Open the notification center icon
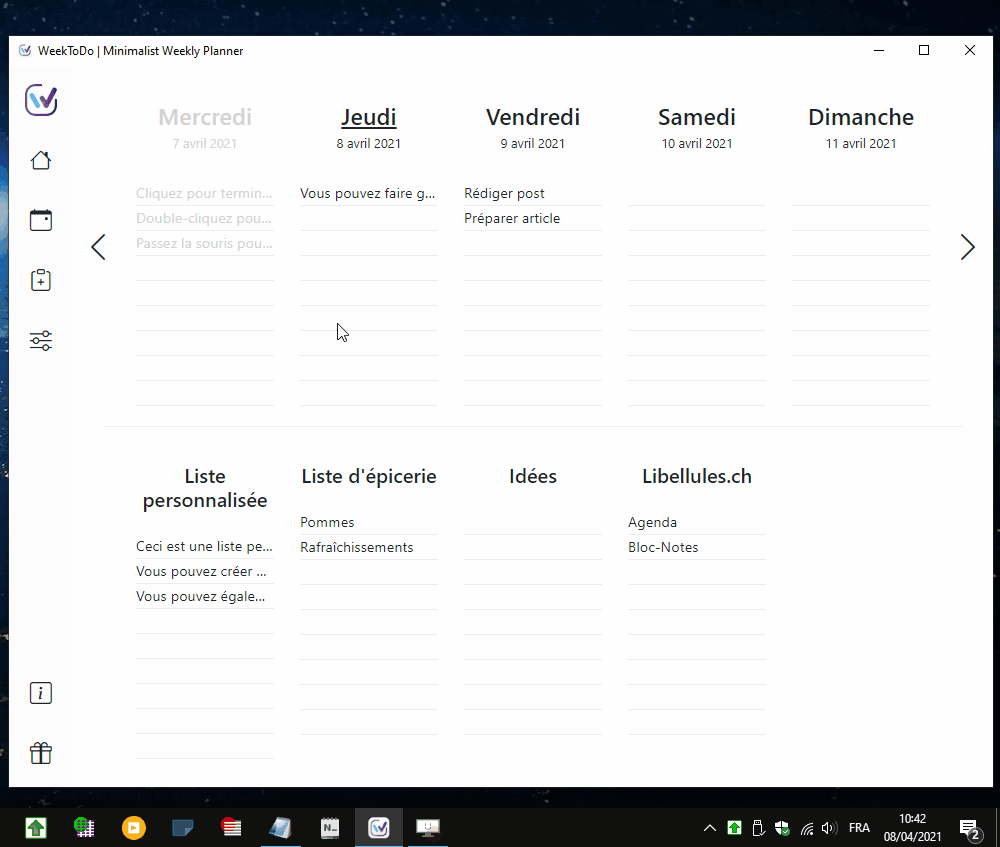The height and width of the screenshot is (847, 1000). 970,829
